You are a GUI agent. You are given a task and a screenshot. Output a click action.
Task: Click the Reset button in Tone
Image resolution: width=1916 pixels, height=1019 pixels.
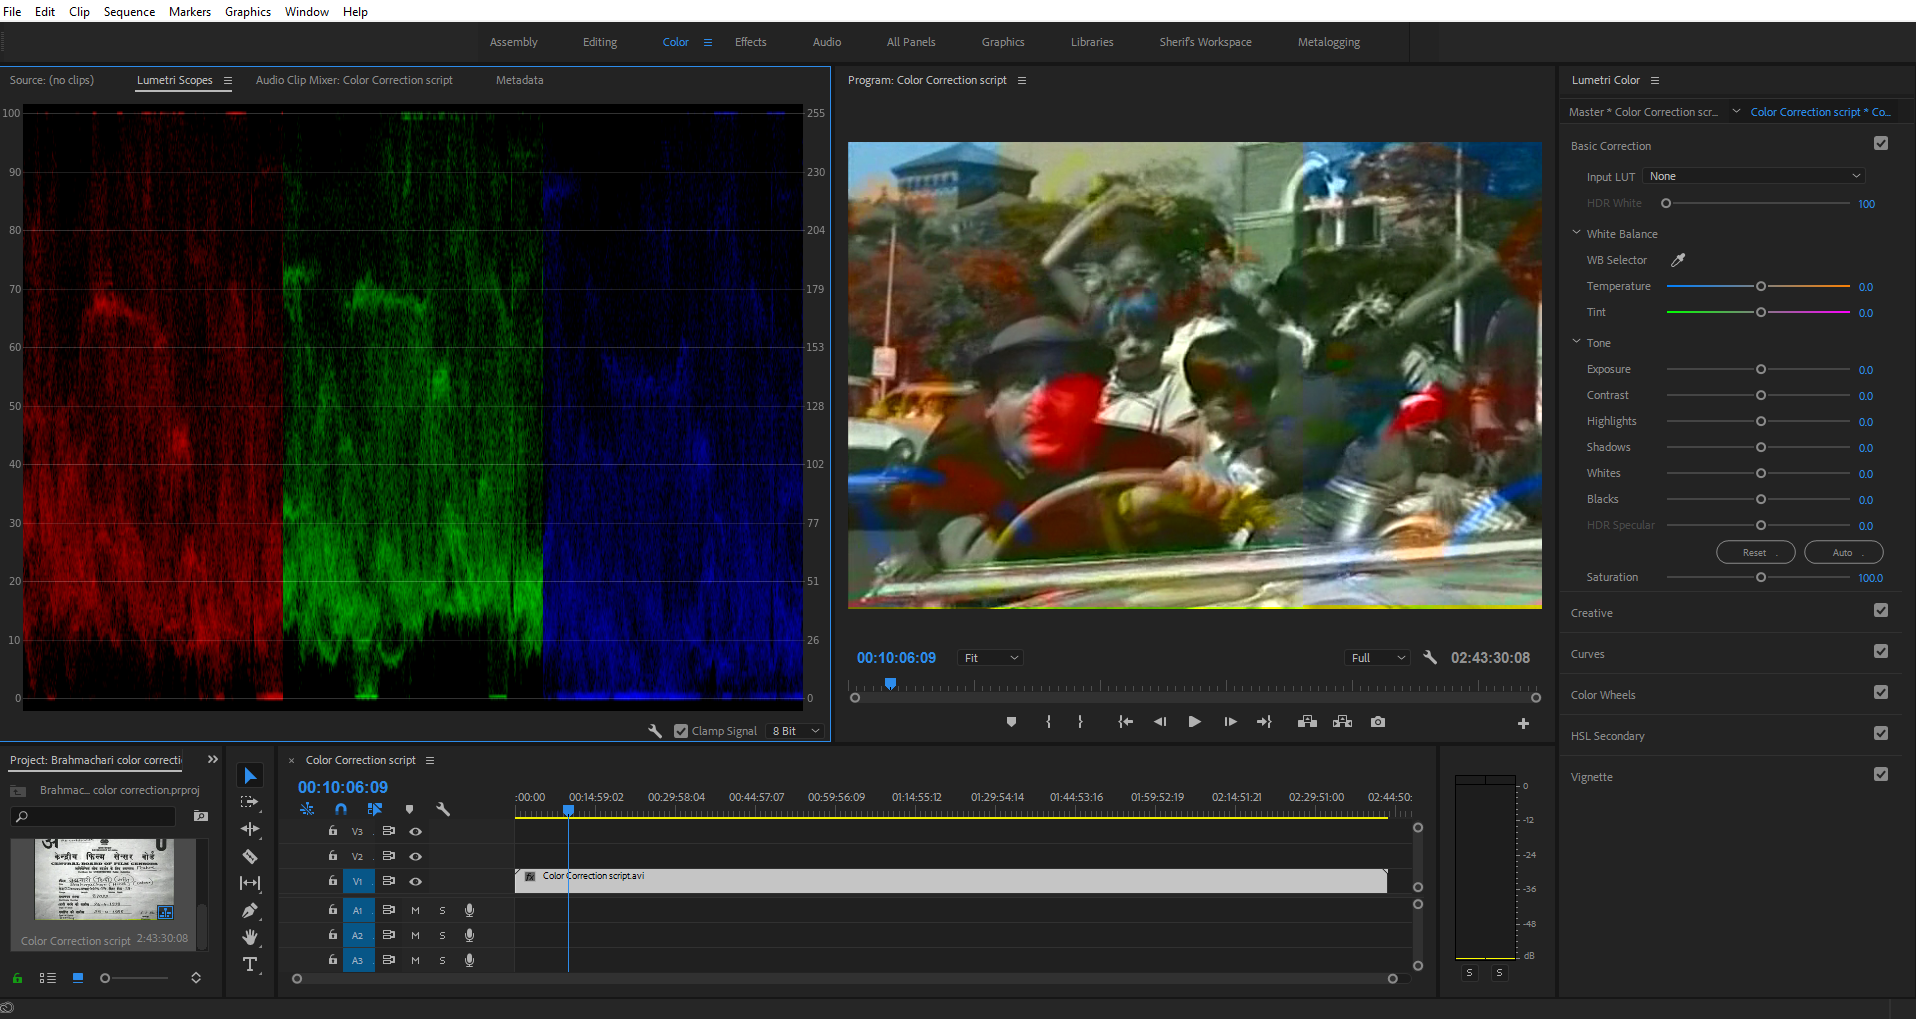point(1755,552)
